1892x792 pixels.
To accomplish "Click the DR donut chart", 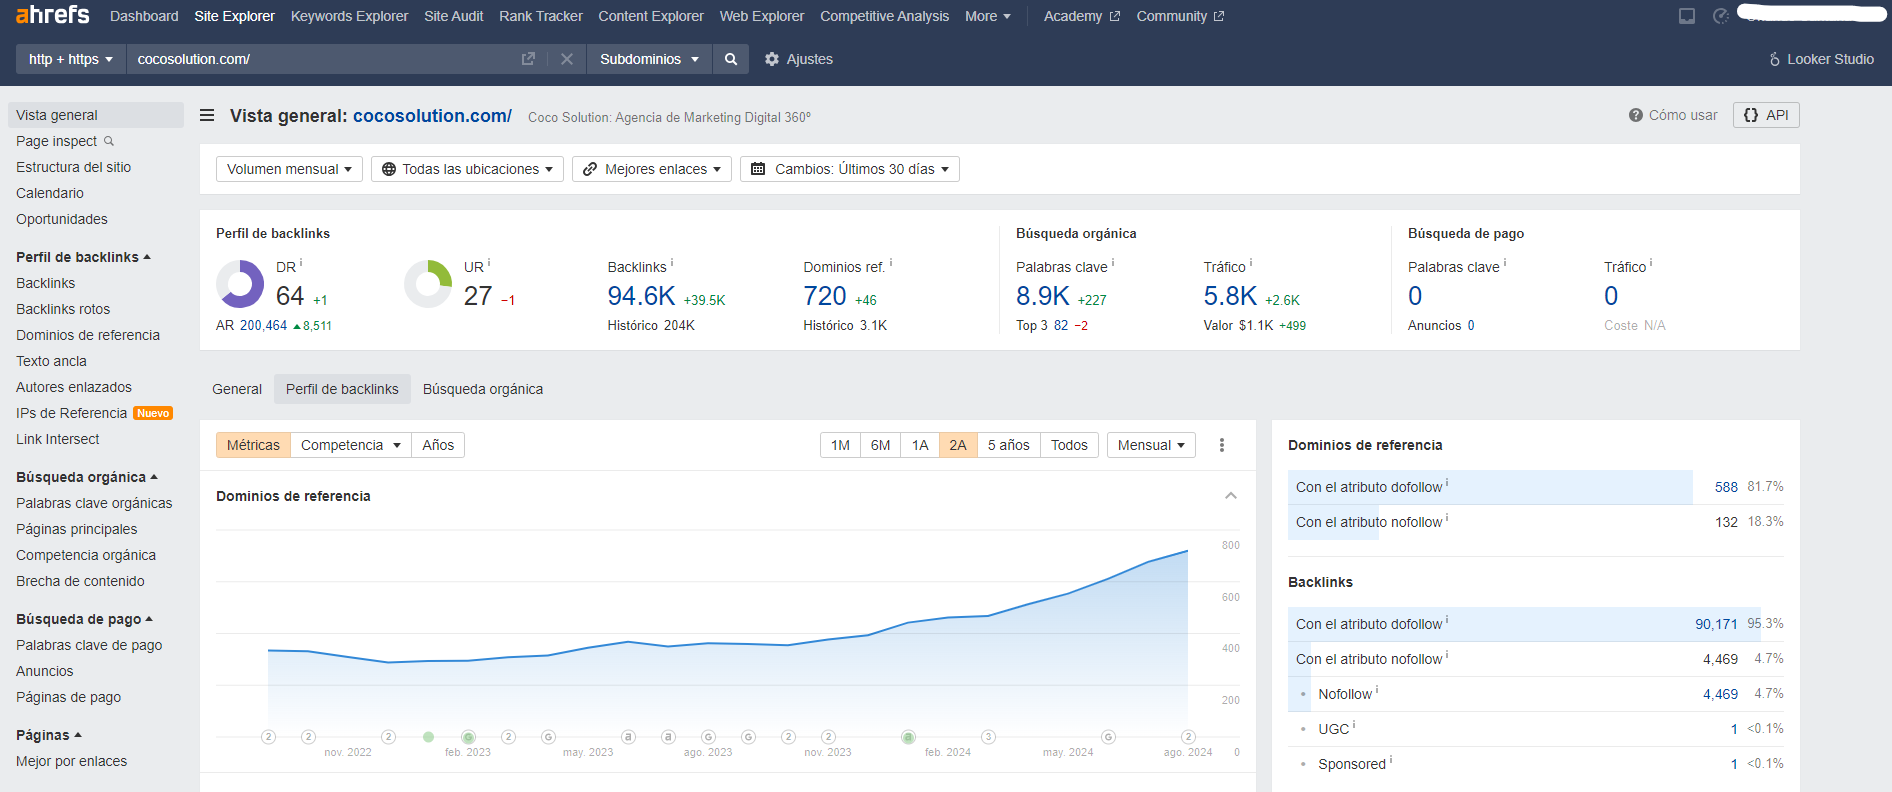I will click(240, 284).
